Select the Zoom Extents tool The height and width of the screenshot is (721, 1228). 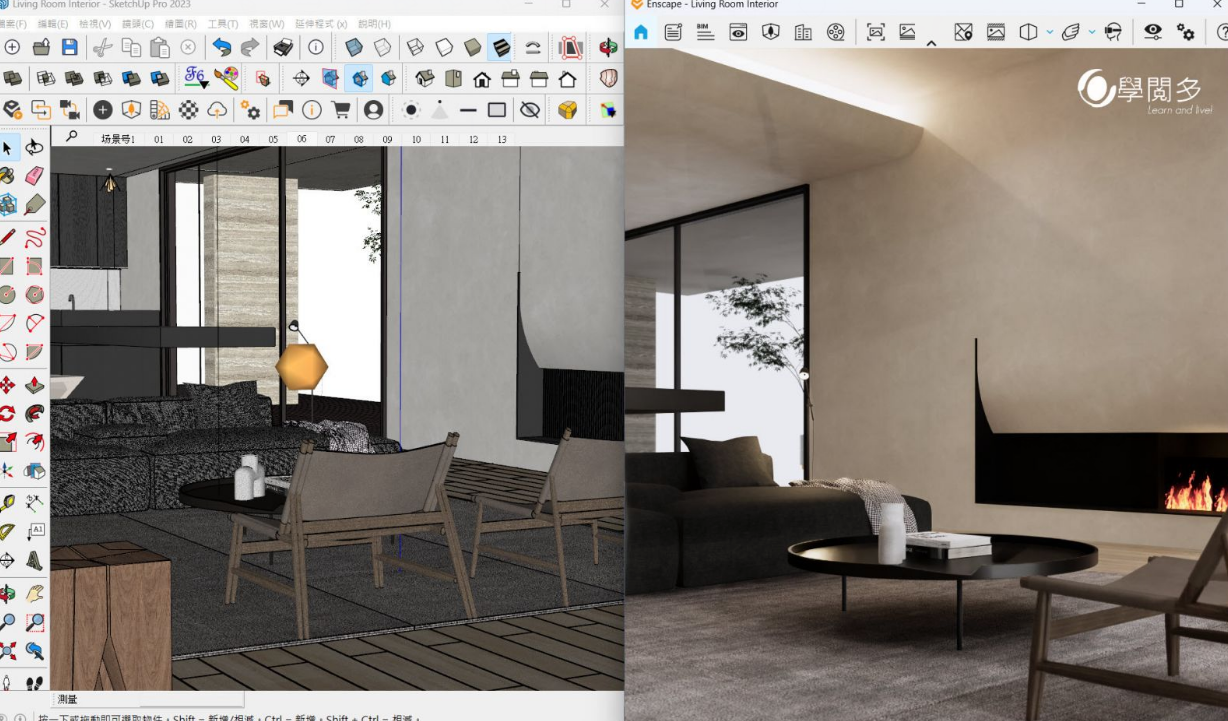click(x=8, y=651)
